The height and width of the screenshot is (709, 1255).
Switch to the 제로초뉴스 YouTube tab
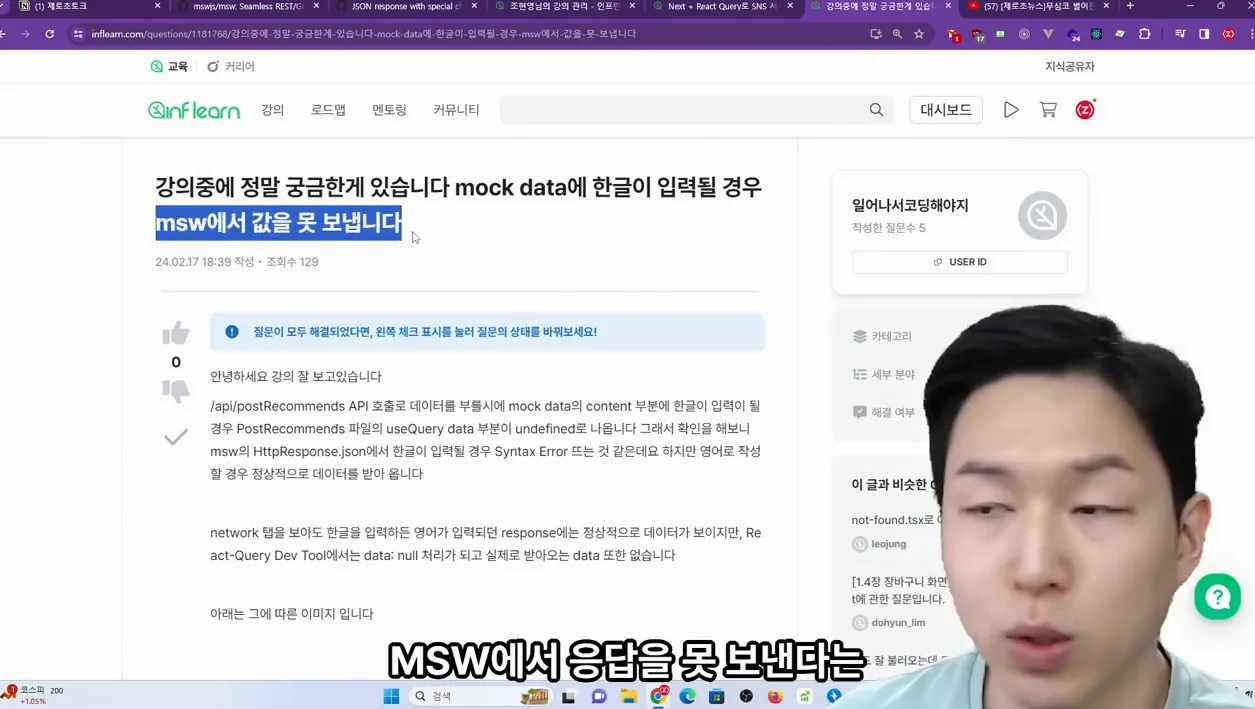click(x=1038, y=6)
